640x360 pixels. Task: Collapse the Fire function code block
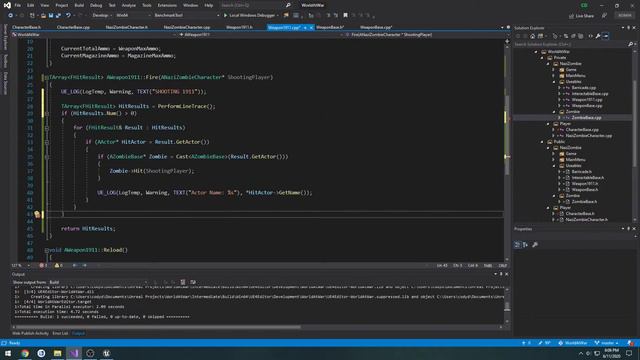click(47, 77)
